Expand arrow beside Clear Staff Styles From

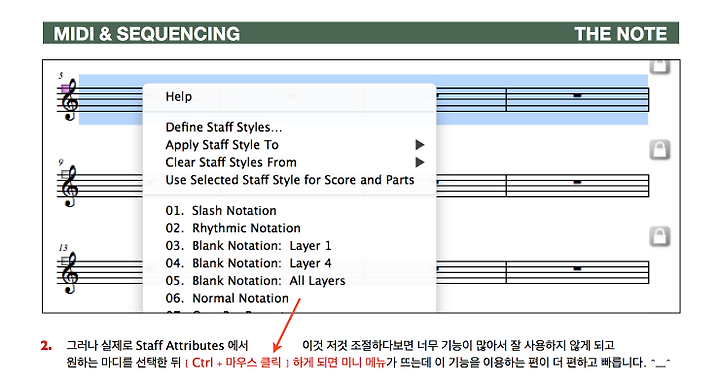pos(420,163)
